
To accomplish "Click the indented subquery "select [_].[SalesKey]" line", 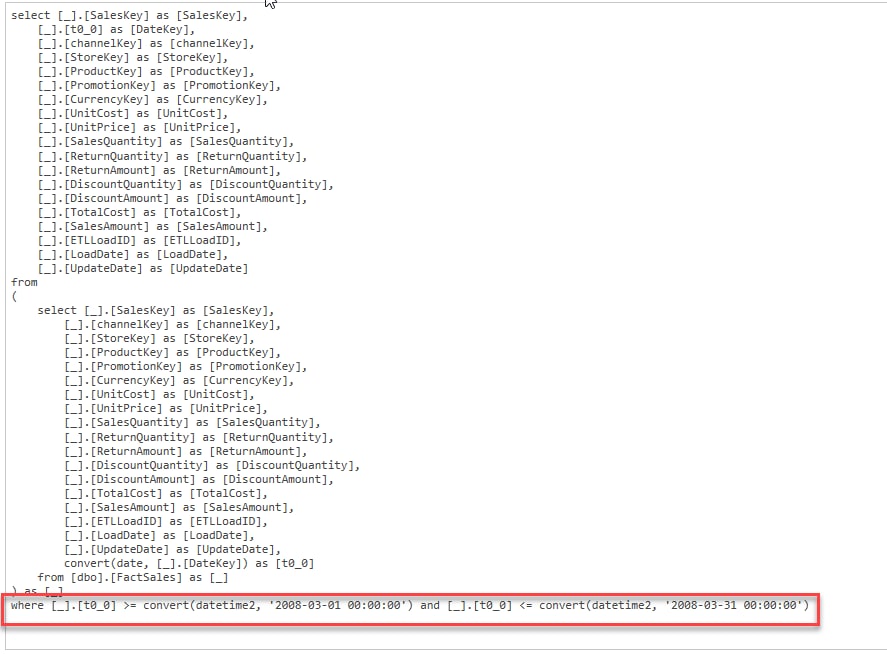I will pyautogui.click(x=156, y=311).
